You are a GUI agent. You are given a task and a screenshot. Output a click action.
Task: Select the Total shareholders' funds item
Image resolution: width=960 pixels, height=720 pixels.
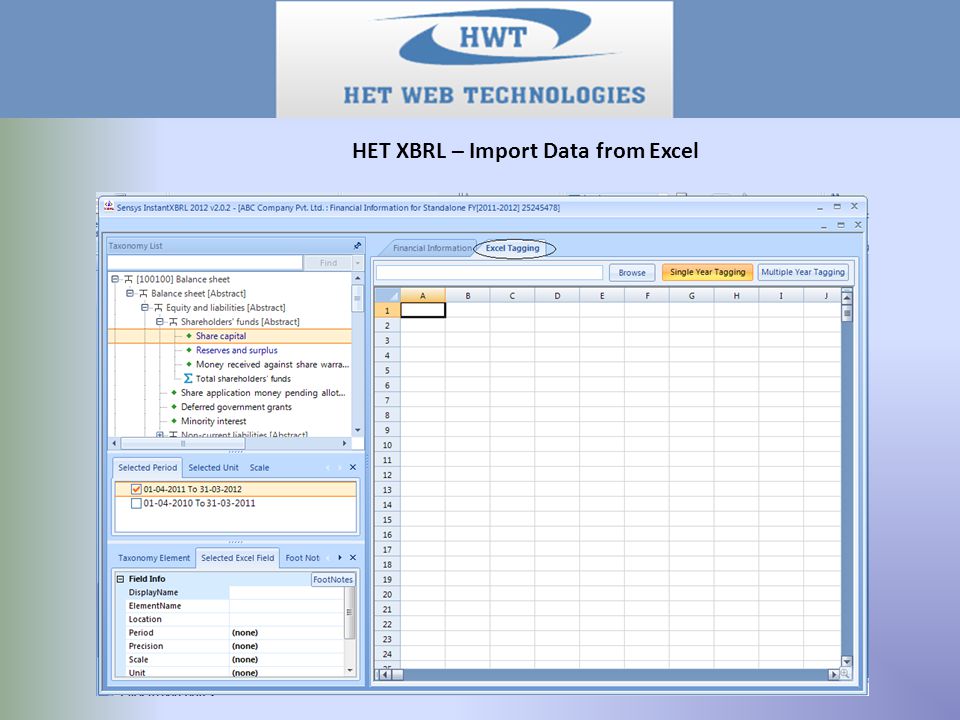click(x=242, y=378)
